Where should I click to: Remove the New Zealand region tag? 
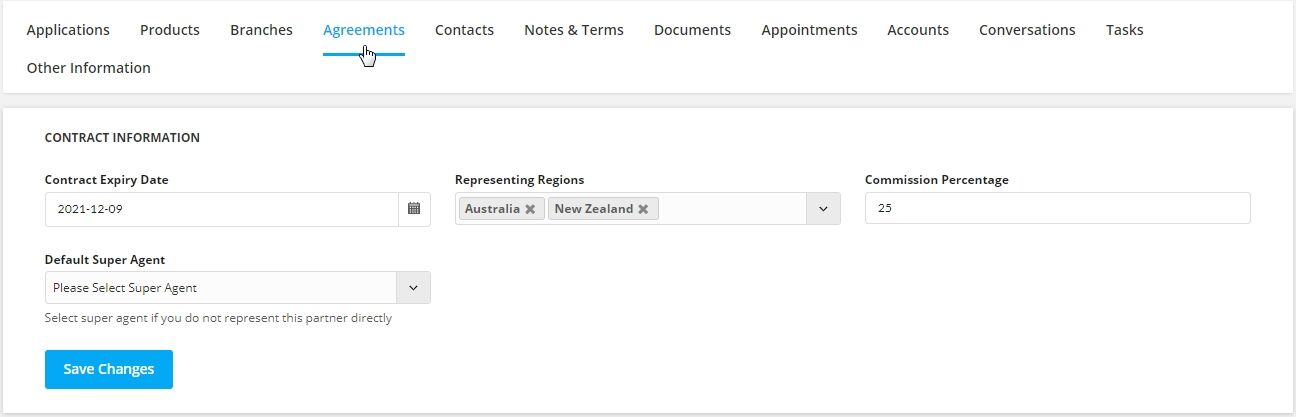[x=643, y=209]
